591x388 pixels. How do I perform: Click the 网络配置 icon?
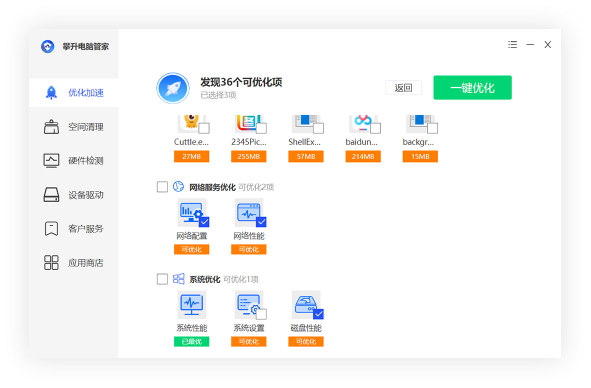pyautogui.click(x=192, y=213)
